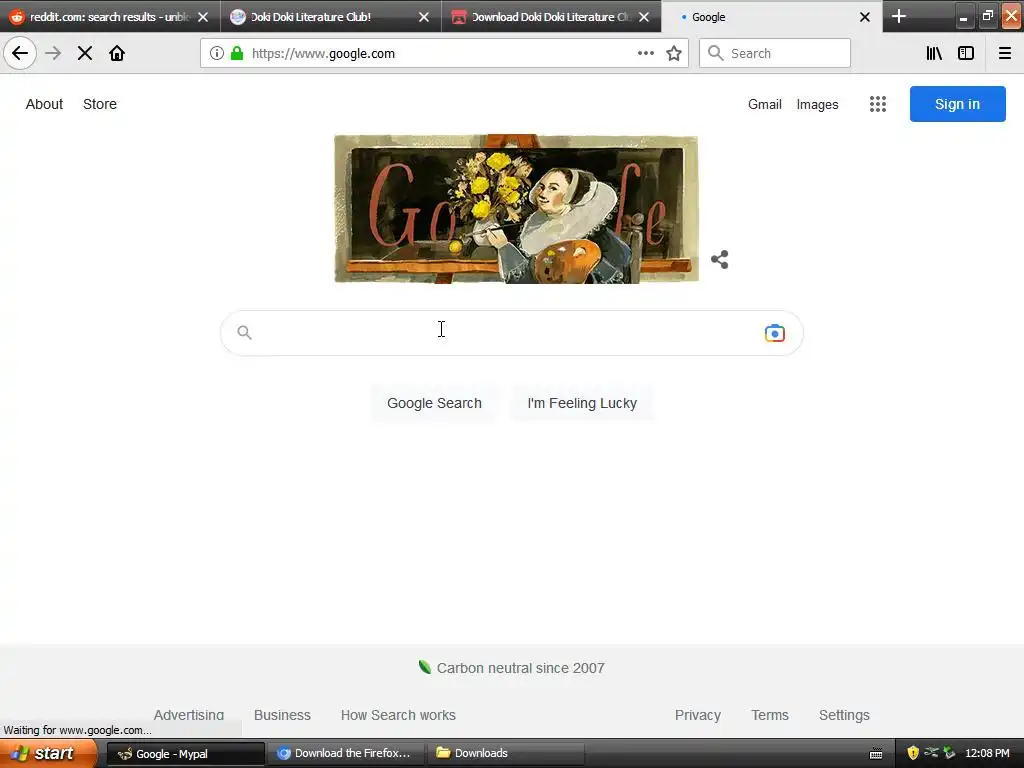
Task: Close the Google tab
Action: point(865,17)
